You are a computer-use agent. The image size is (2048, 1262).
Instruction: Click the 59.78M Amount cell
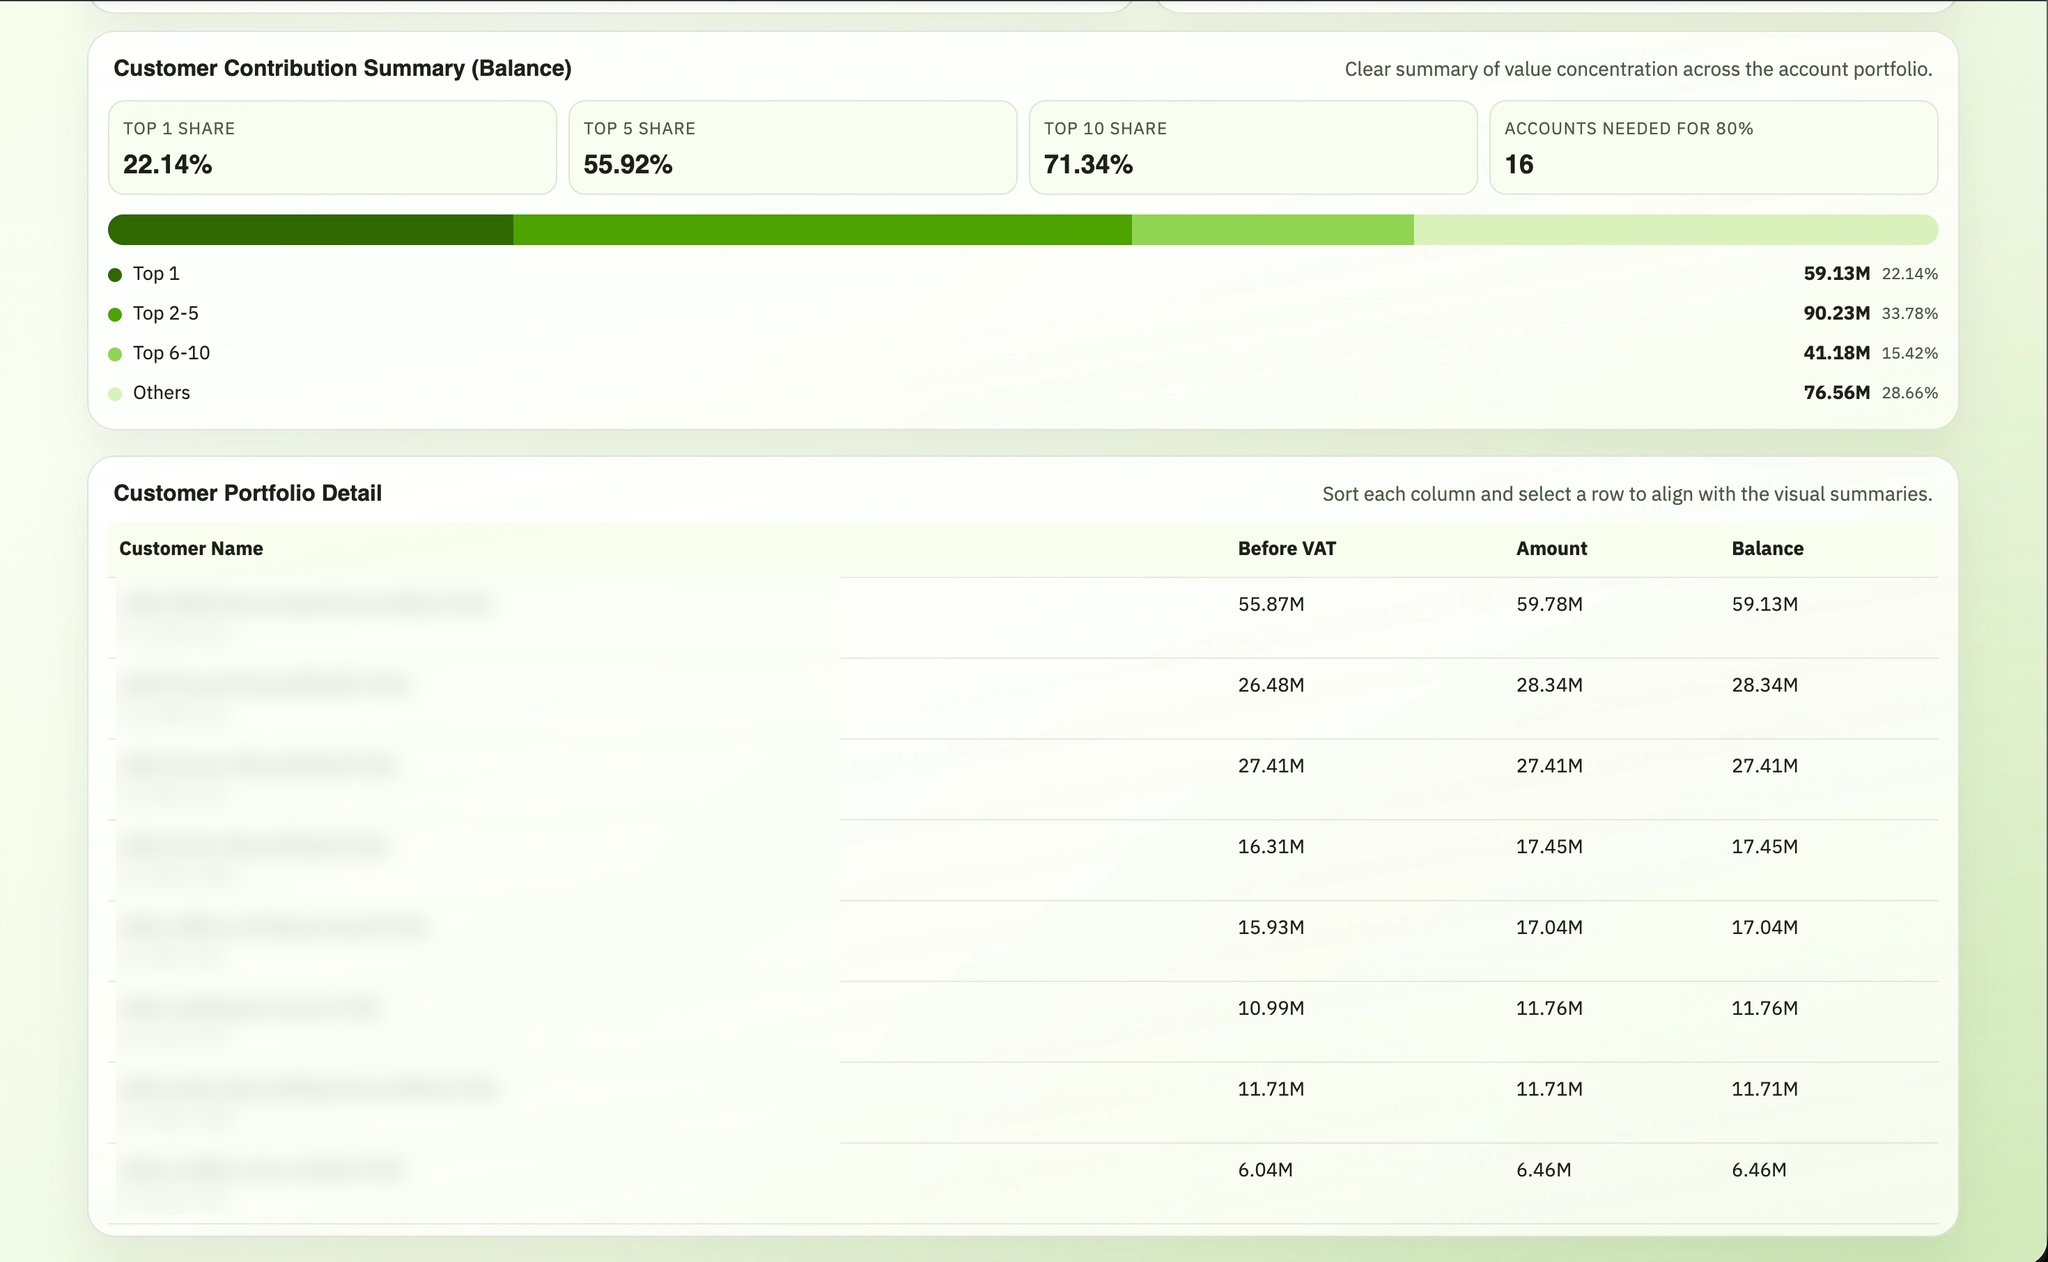click(x=1549, y=605)
